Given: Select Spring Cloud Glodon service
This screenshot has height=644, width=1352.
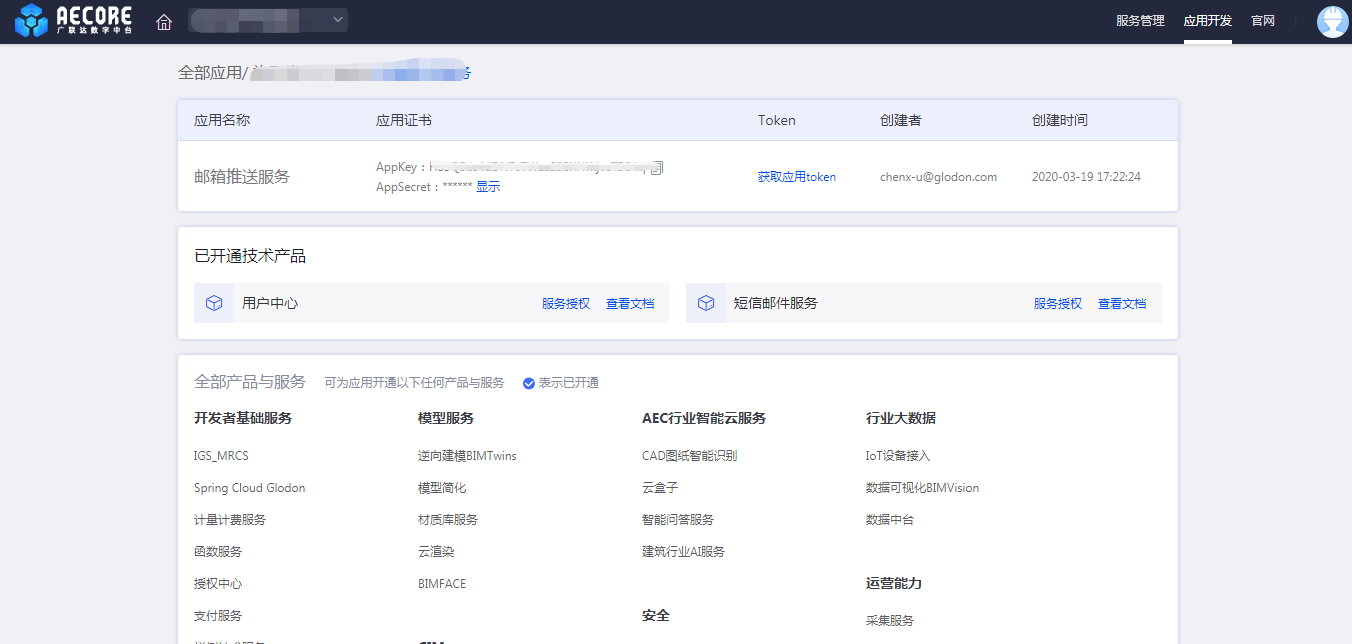Looking at the screenshot, I should click(249, 488).
